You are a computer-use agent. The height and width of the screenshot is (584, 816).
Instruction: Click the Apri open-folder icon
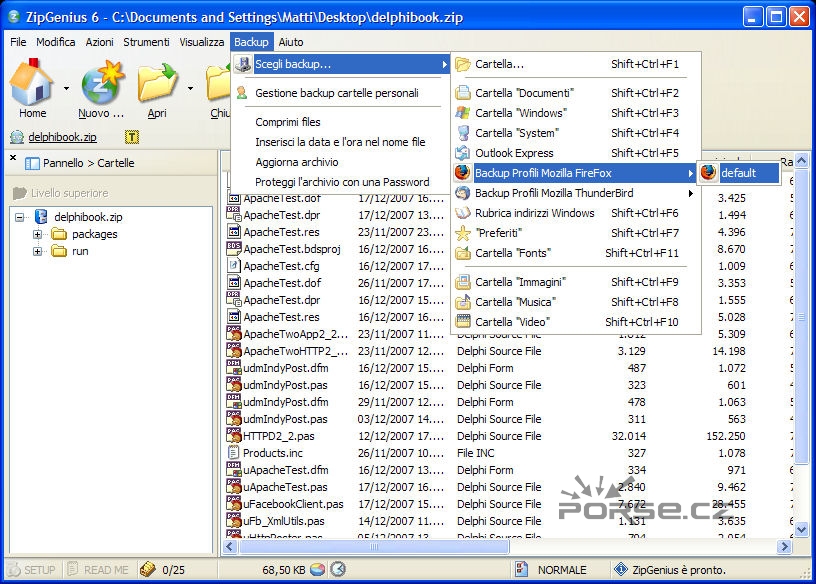click(157, 84)
